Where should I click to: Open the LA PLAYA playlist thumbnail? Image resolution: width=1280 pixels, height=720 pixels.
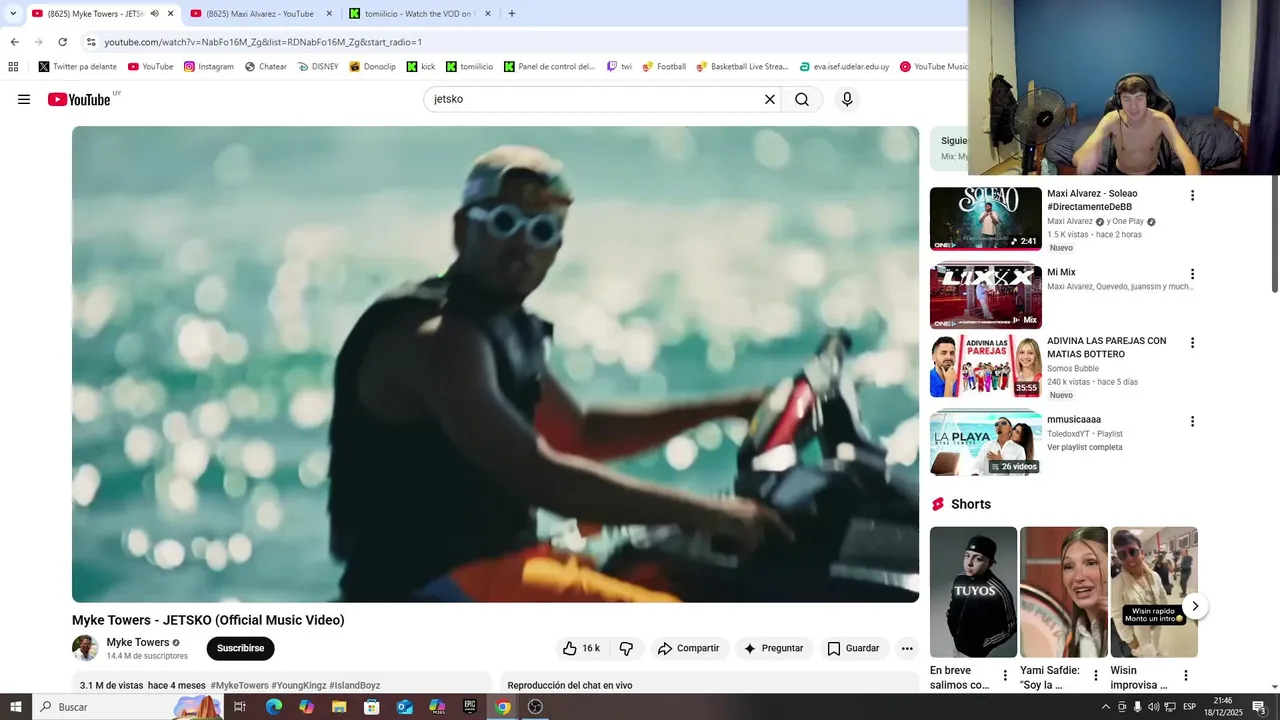click(985, 444)
